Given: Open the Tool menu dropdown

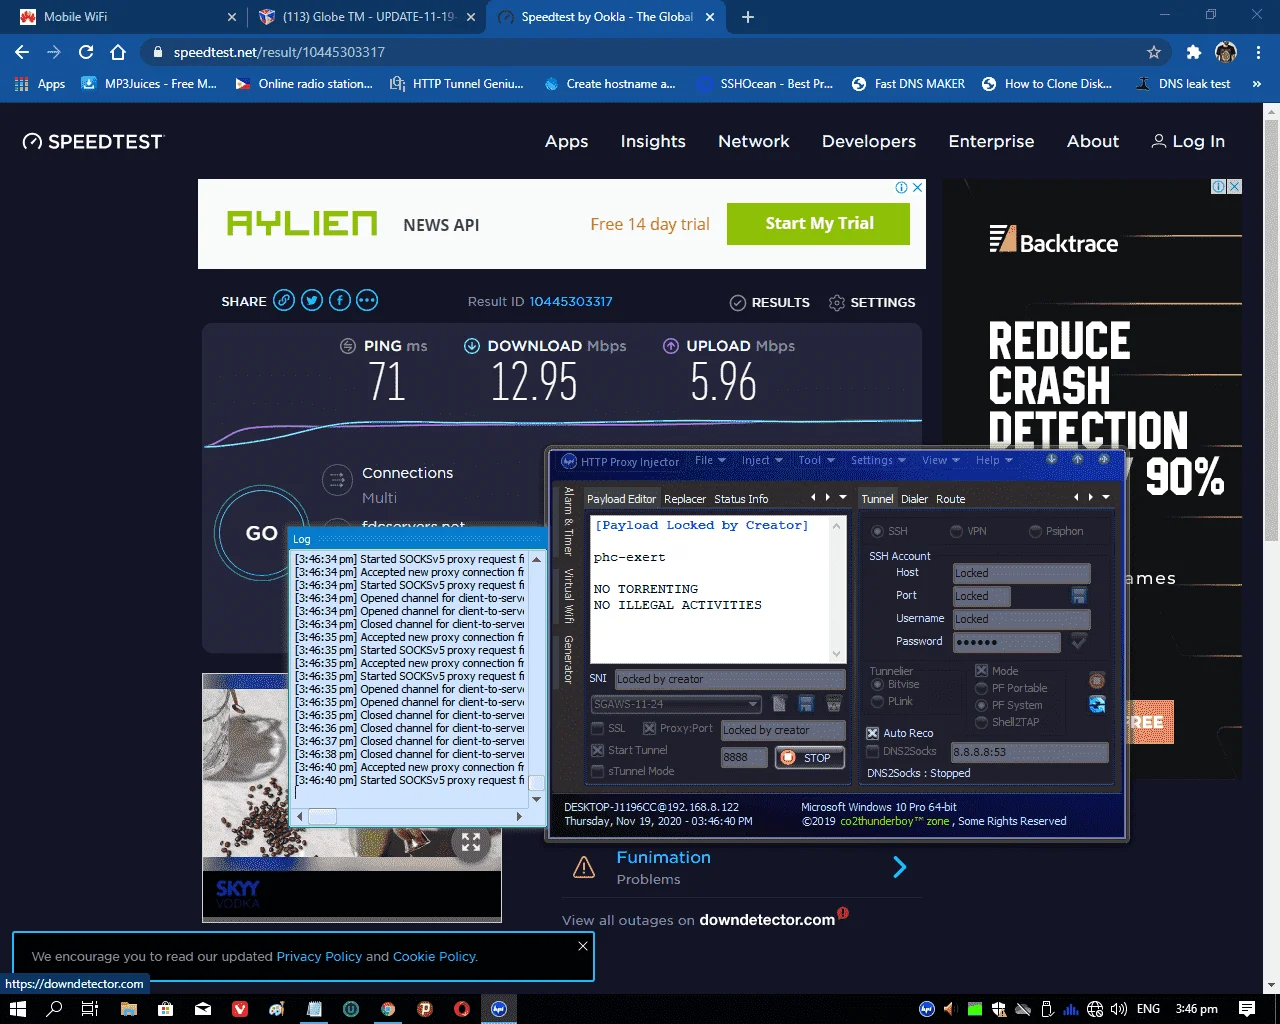Looking at the screenshot, I should coord(816,460).
